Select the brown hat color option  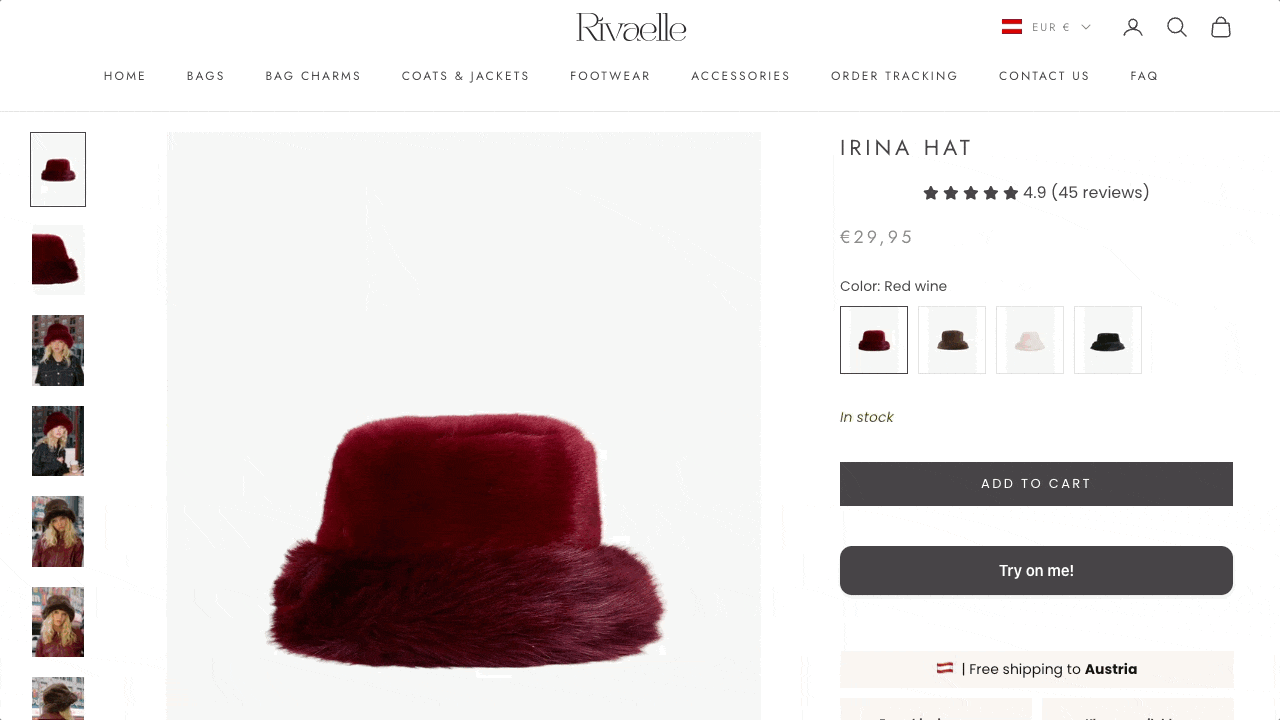952,340
